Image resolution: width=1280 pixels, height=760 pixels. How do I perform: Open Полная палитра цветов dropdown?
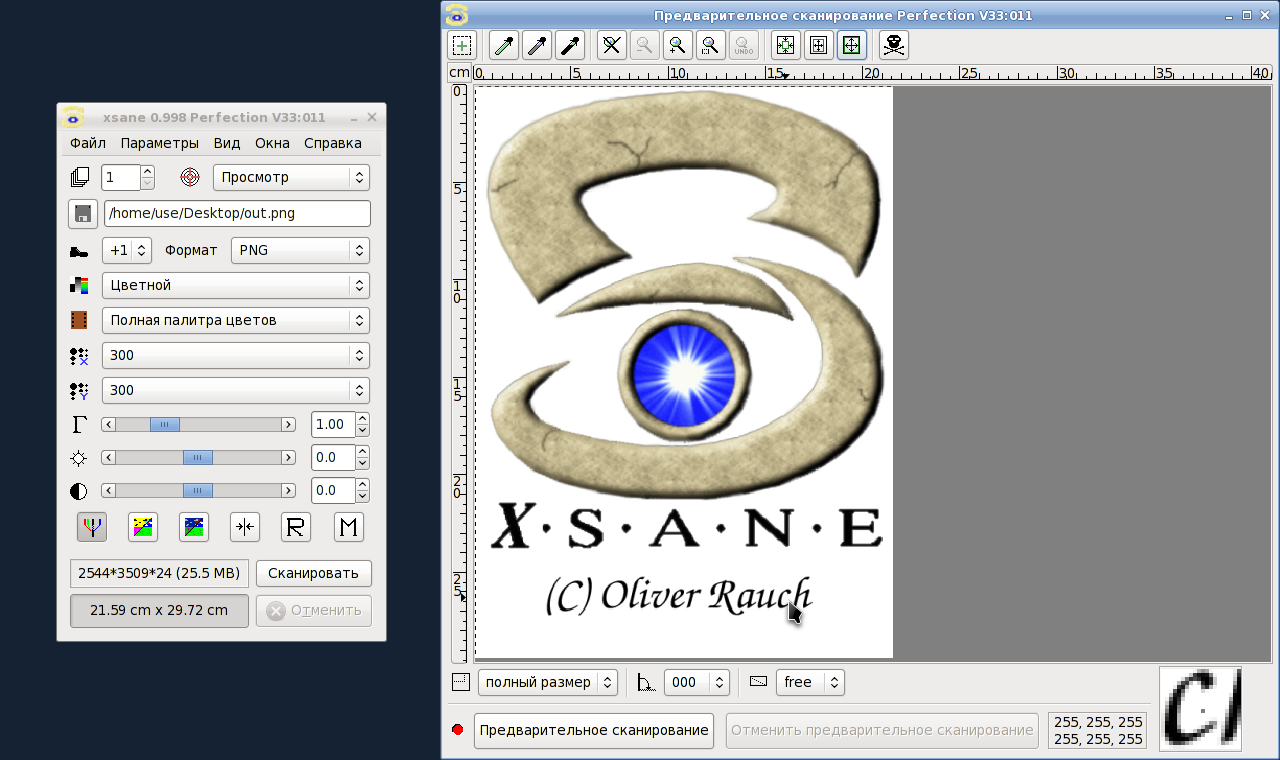tap(236, 320)
